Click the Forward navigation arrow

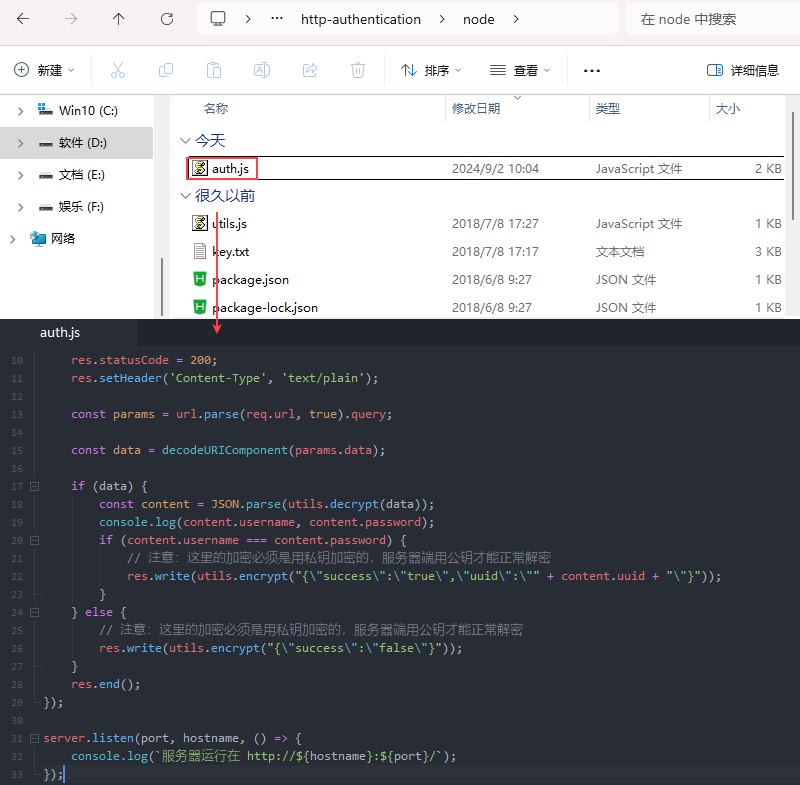click(71, 19)
